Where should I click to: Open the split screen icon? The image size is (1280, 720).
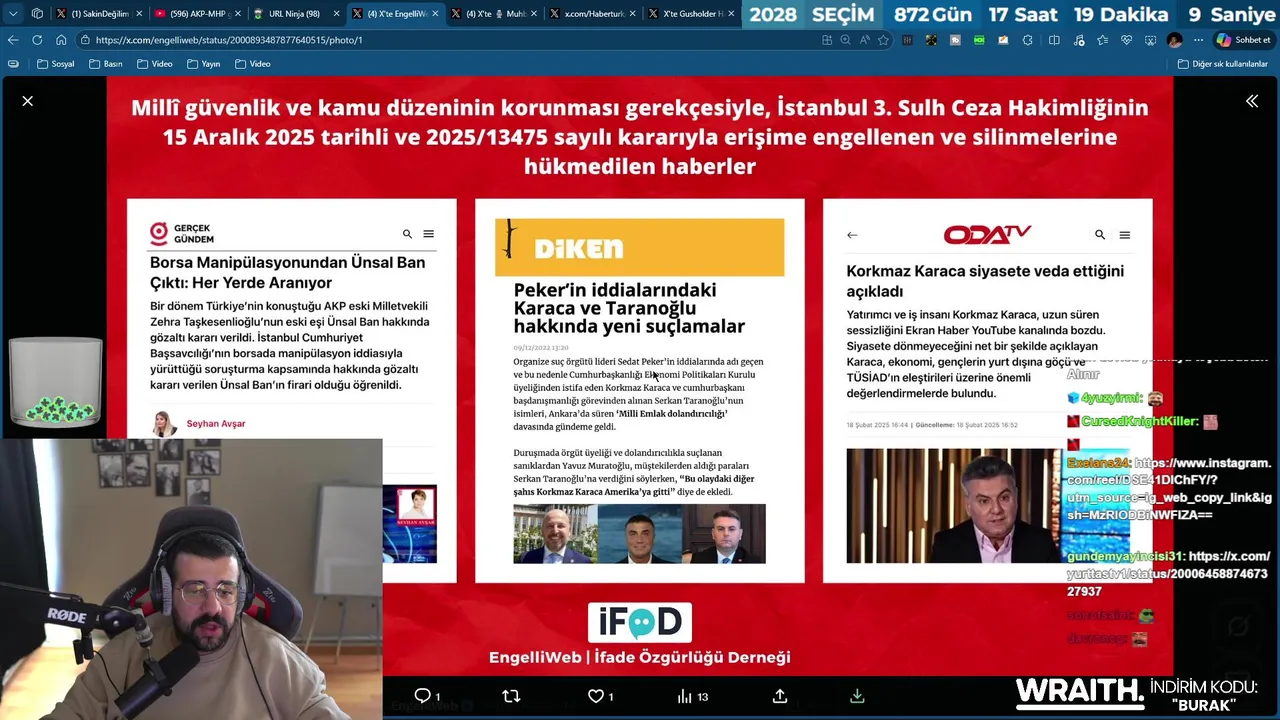coord(1054,40)
